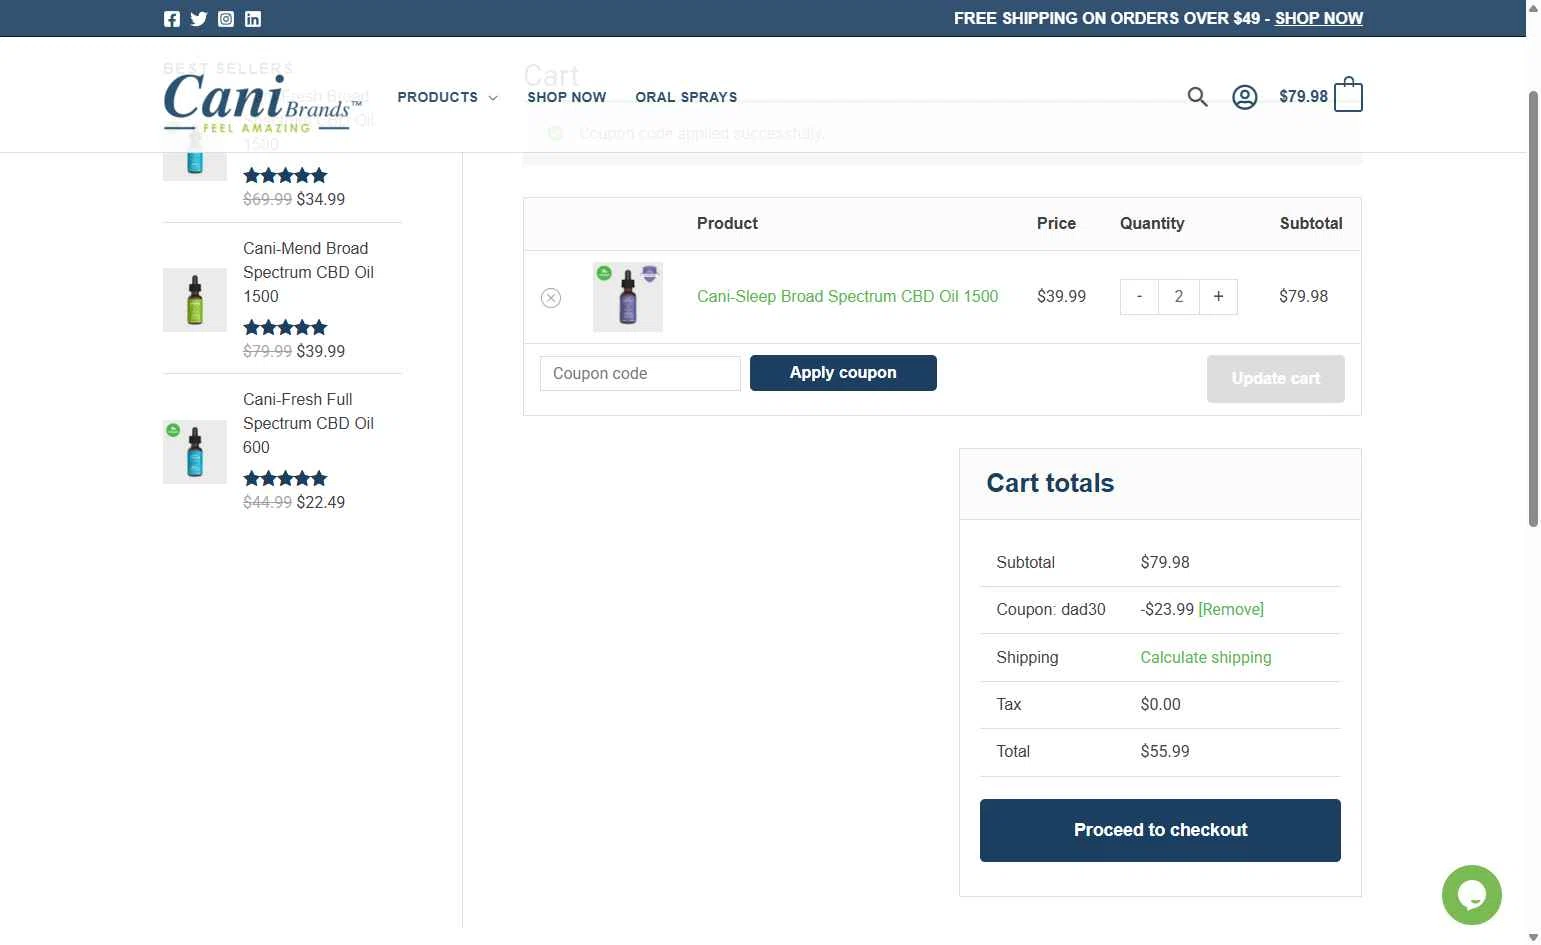This screenshot has height=945, width=1541.
Task: Click the $39.99 Cani-Mend sale price
Action: pos(321,351)
